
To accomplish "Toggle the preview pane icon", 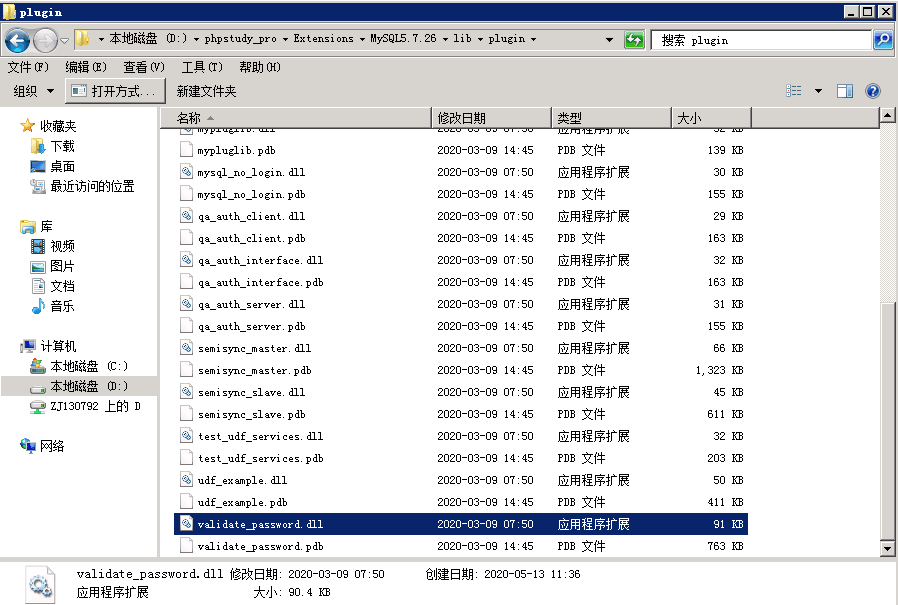I will [845, 91].
